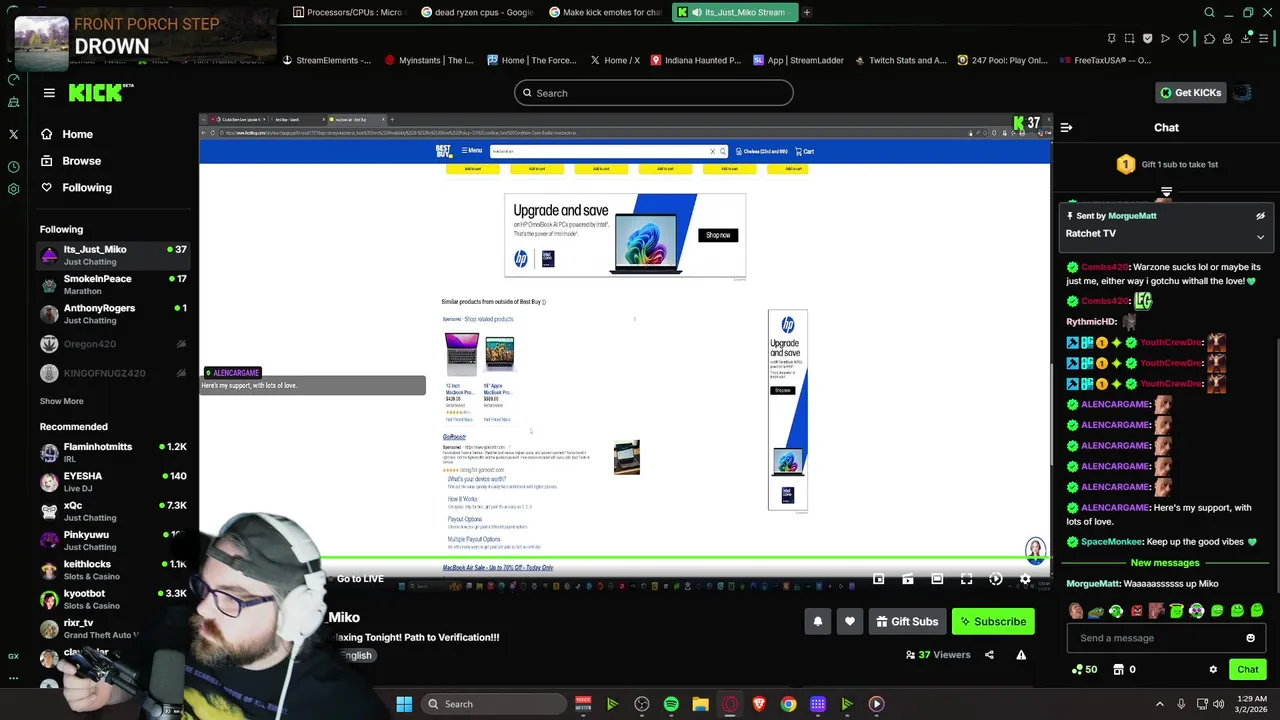The width and height of the screenshot is (1280, 720).
Task: Open the chat shop icon showing 0
Action: [1124, 669]
